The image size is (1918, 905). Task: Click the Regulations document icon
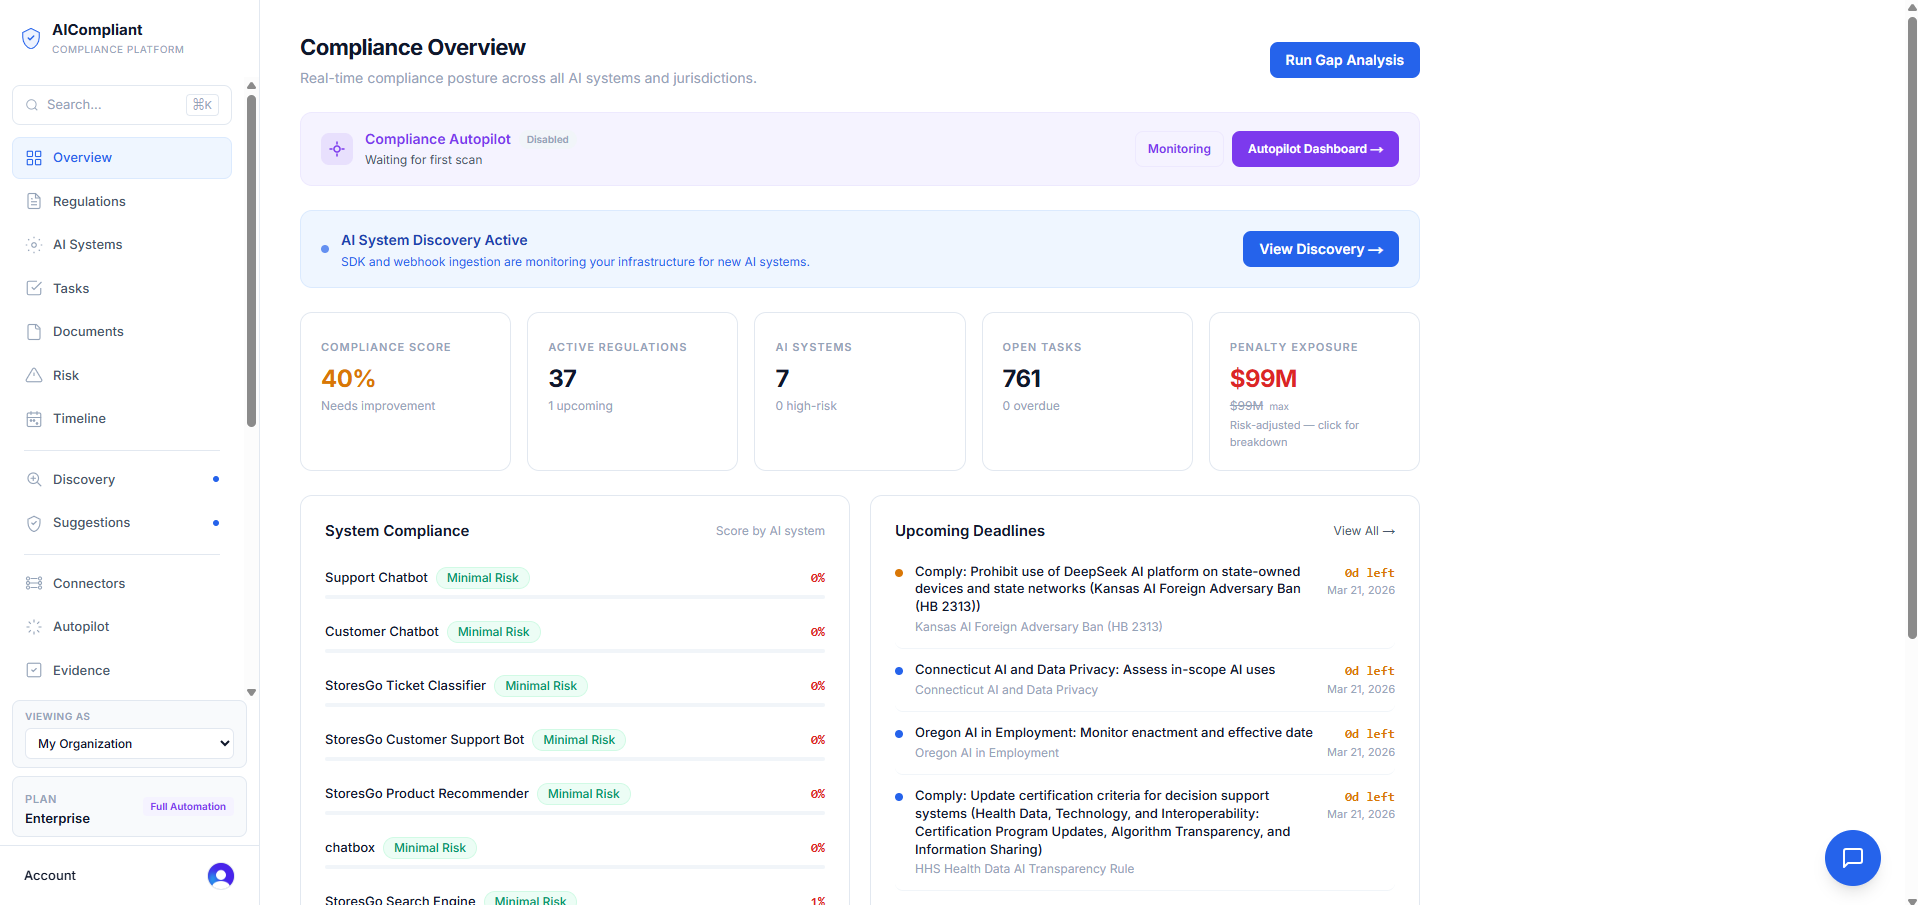(x=34, y=201)
